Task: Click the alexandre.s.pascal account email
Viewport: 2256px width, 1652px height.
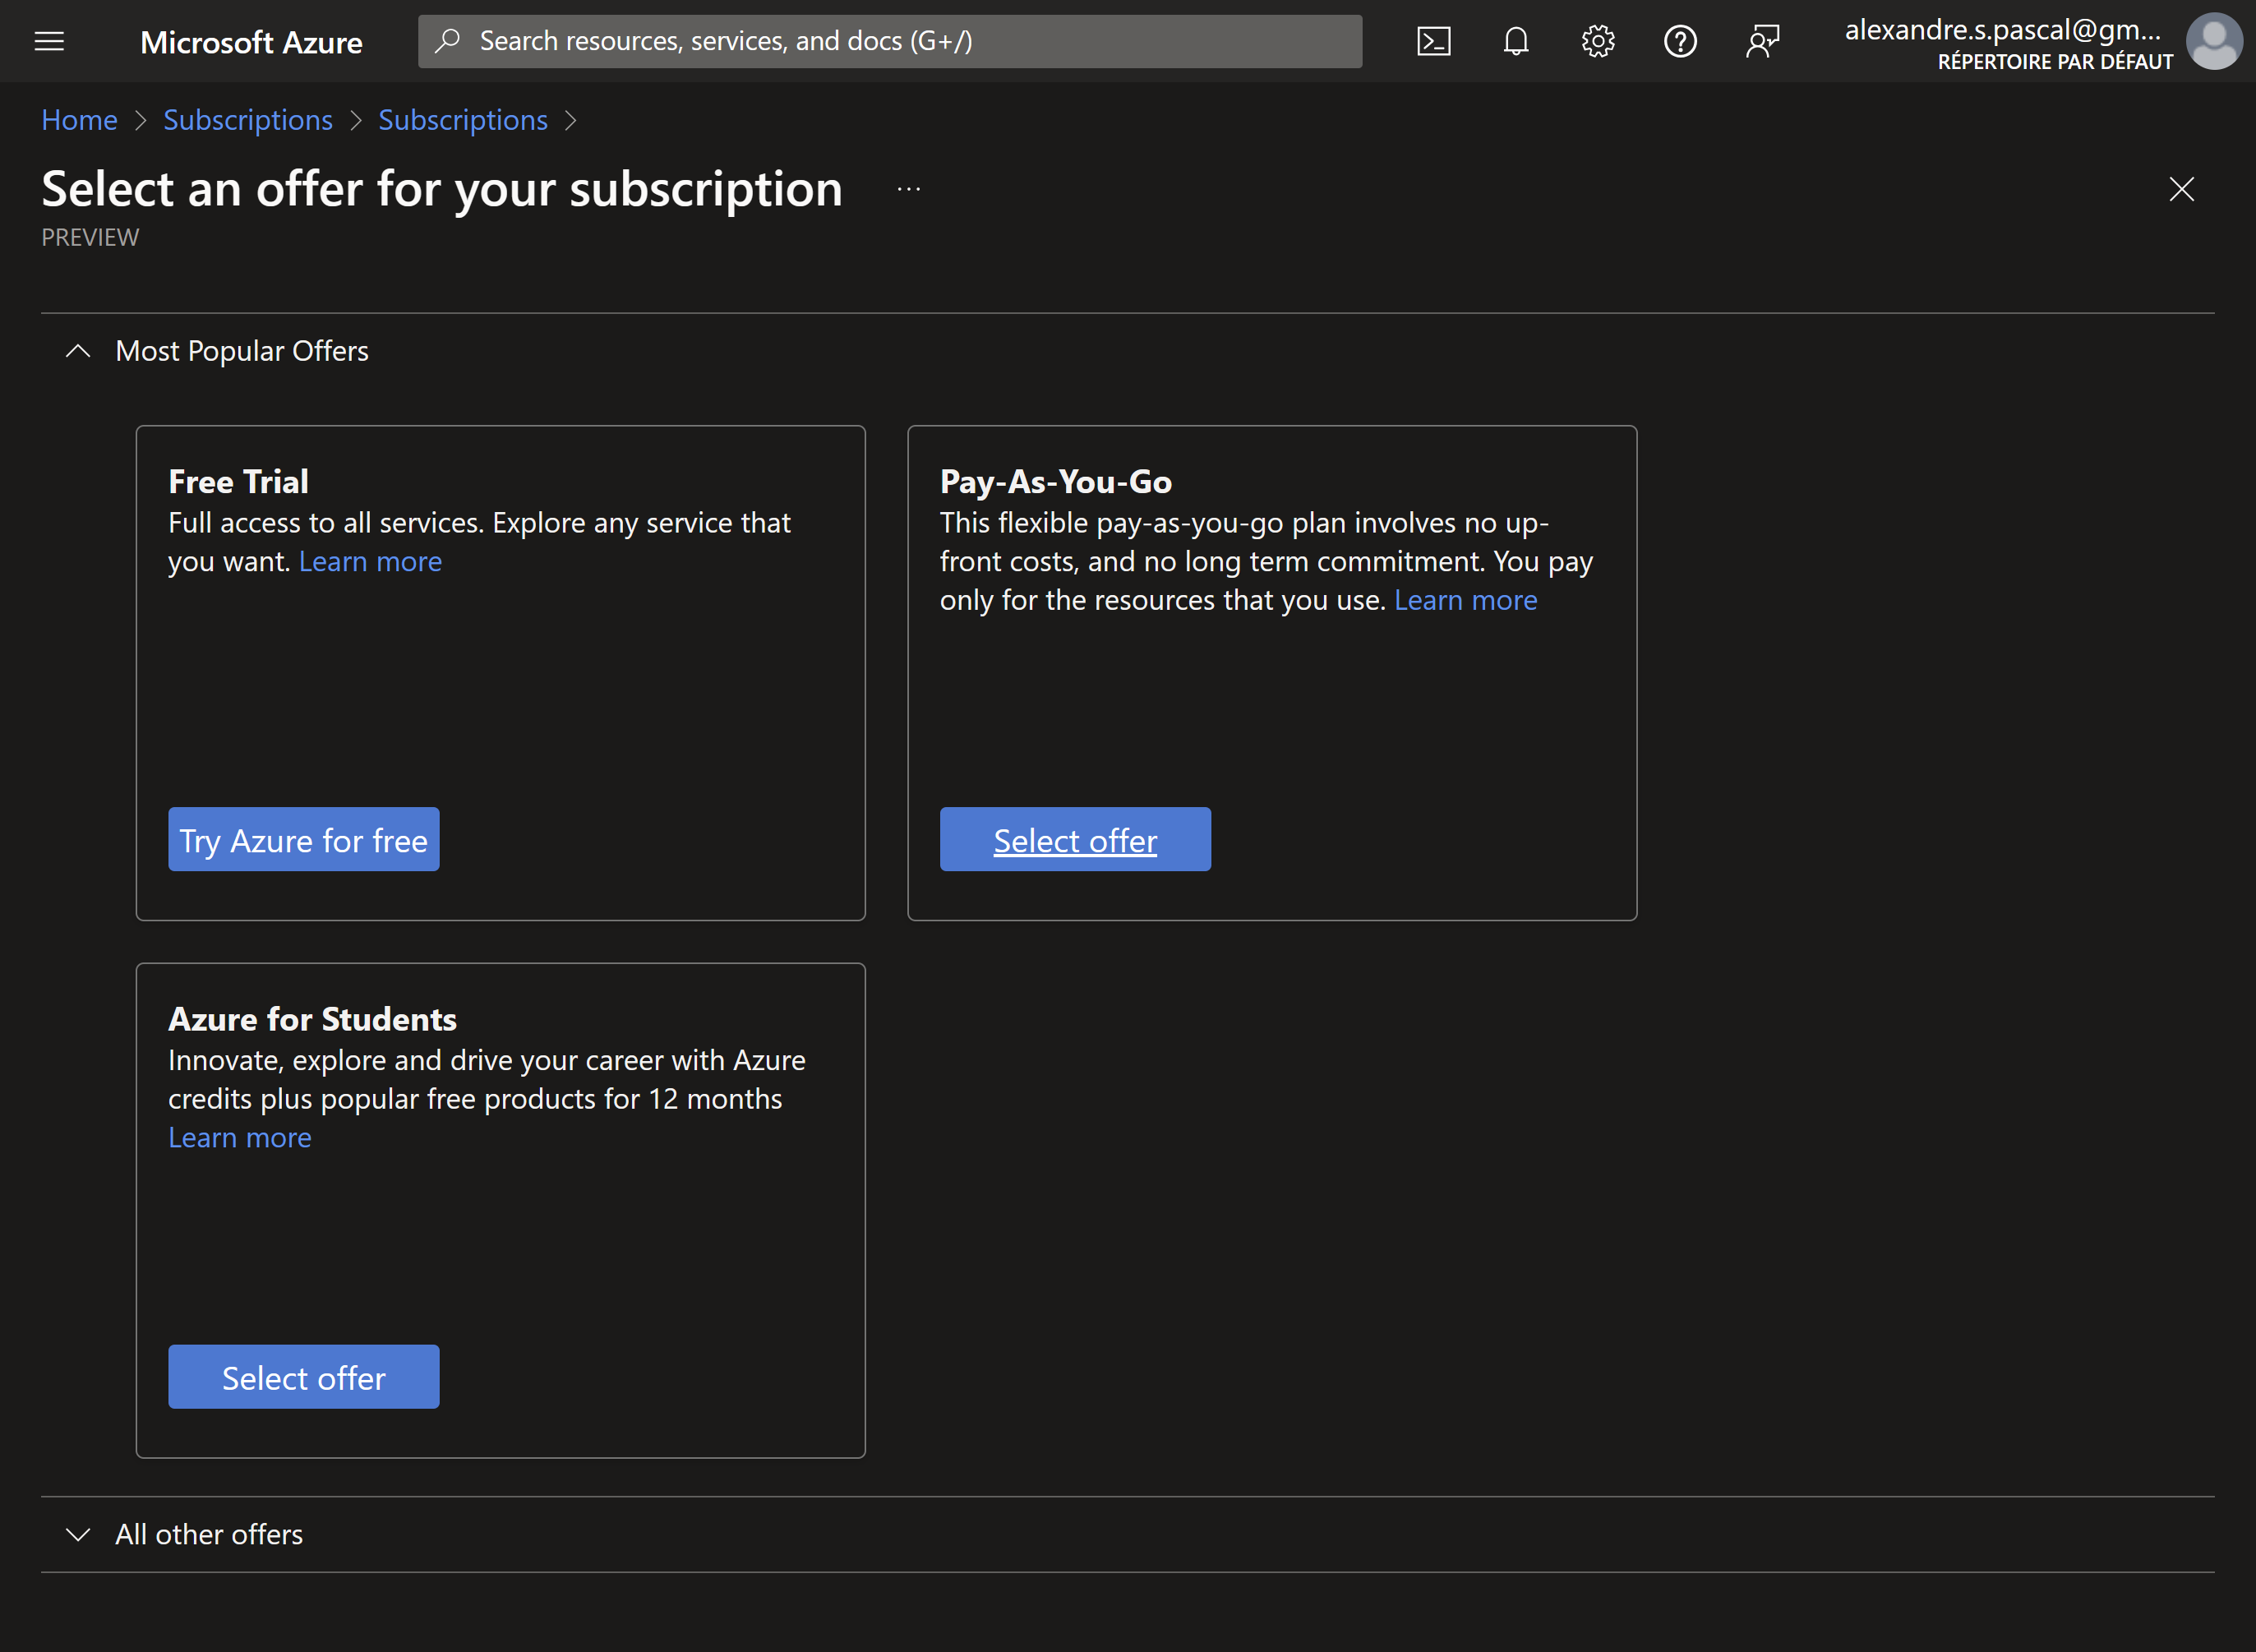Action: pos(2002,30)
